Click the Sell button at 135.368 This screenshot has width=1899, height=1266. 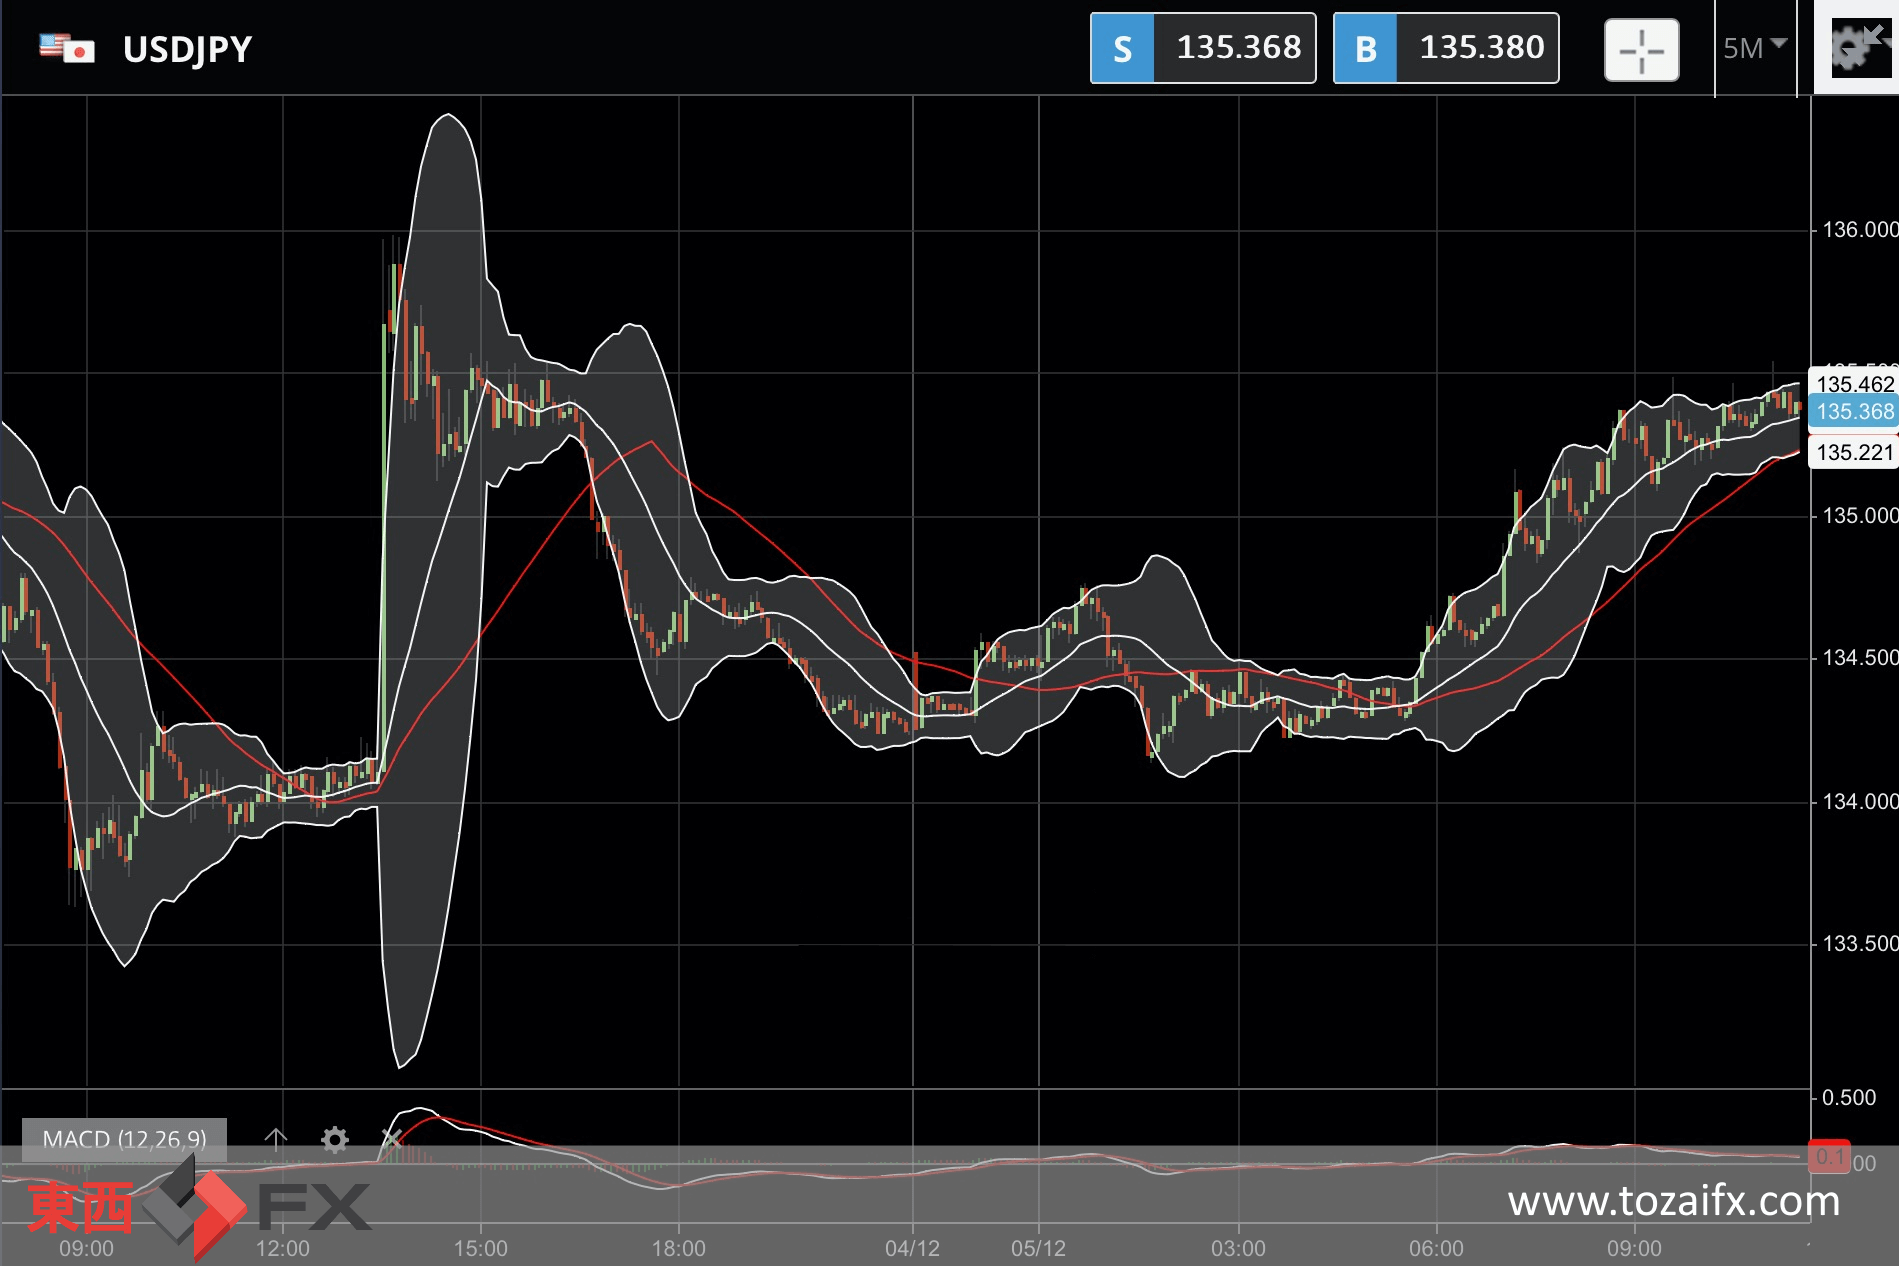1202,48
